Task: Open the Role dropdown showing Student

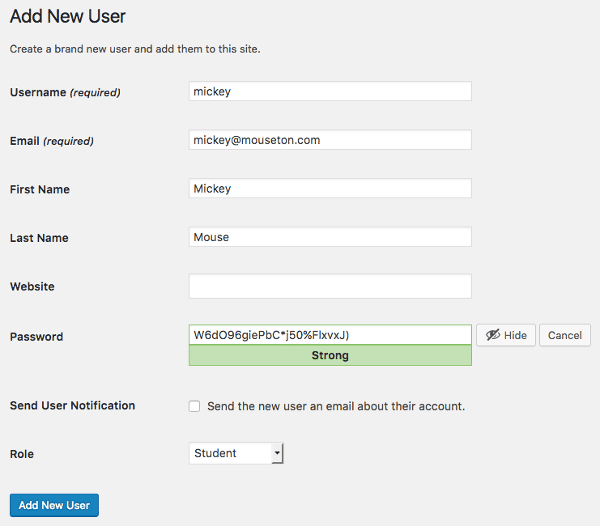Action: [x=236, y=453]
